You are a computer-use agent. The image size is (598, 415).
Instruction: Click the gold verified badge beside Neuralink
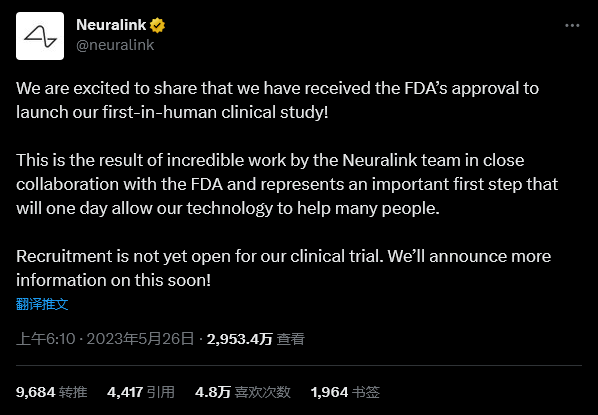click(x=157, y=26)
